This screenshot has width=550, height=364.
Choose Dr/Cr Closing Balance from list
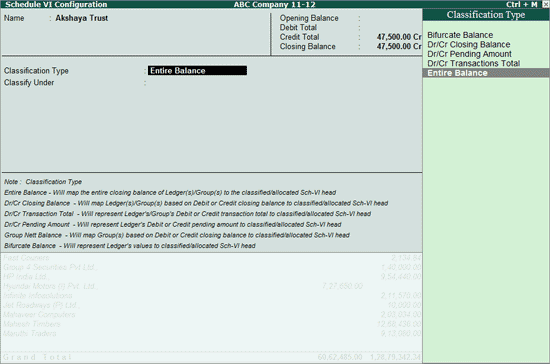tap(469, 45)
